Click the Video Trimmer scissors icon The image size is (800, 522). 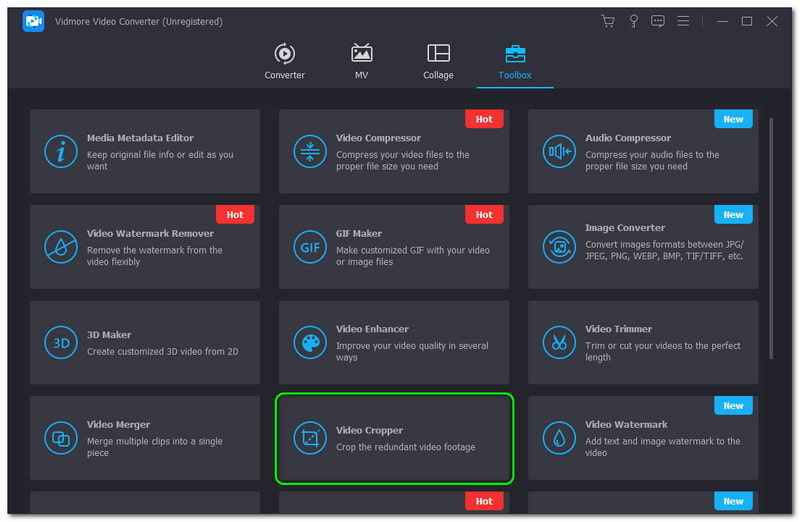point(559,343)
